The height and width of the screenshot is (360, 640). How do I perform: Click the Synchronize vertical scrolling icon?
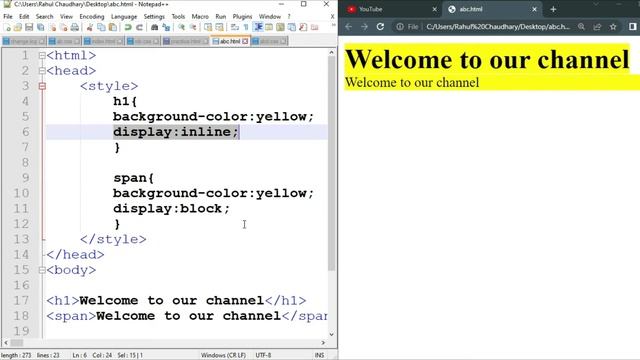coord(208,27)
